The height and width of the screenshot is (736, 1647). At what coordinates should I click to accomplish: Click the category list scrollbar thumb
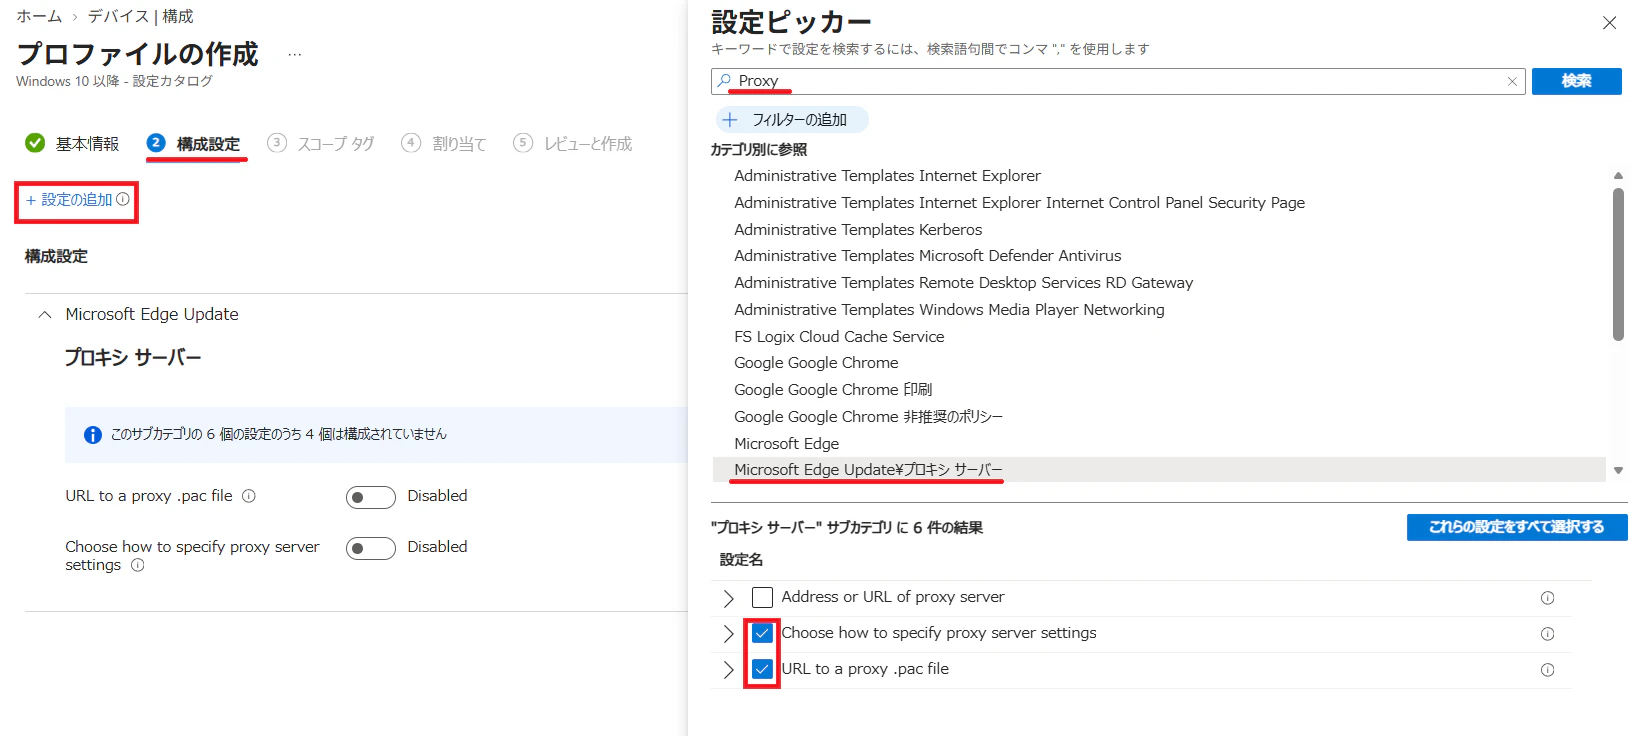[x=1618, y=264]
